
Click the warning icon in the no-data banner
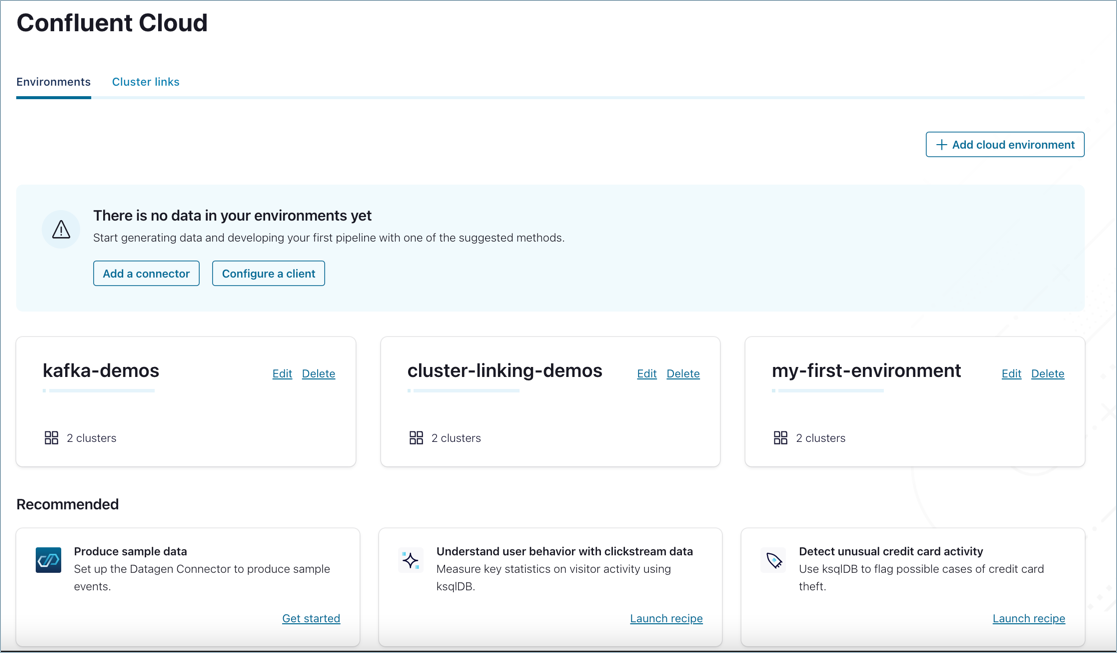[61, 229]
